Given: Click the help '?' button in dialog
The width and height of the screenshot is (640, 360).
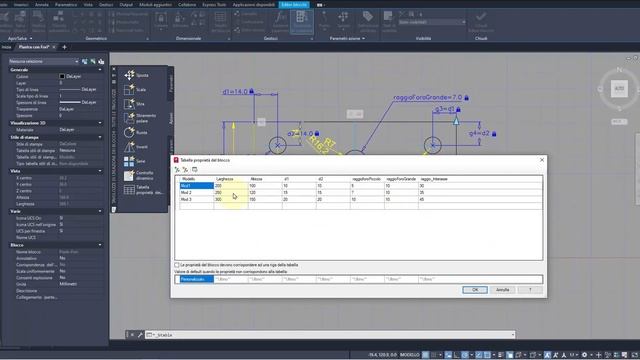Looking at the screenshot, I should pos(530,290).
